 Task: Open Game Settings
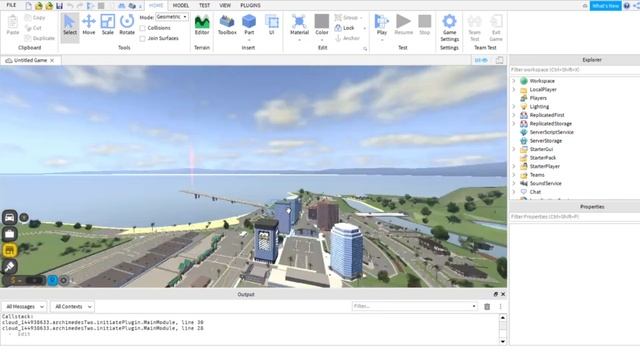click(x=449, y=28)
